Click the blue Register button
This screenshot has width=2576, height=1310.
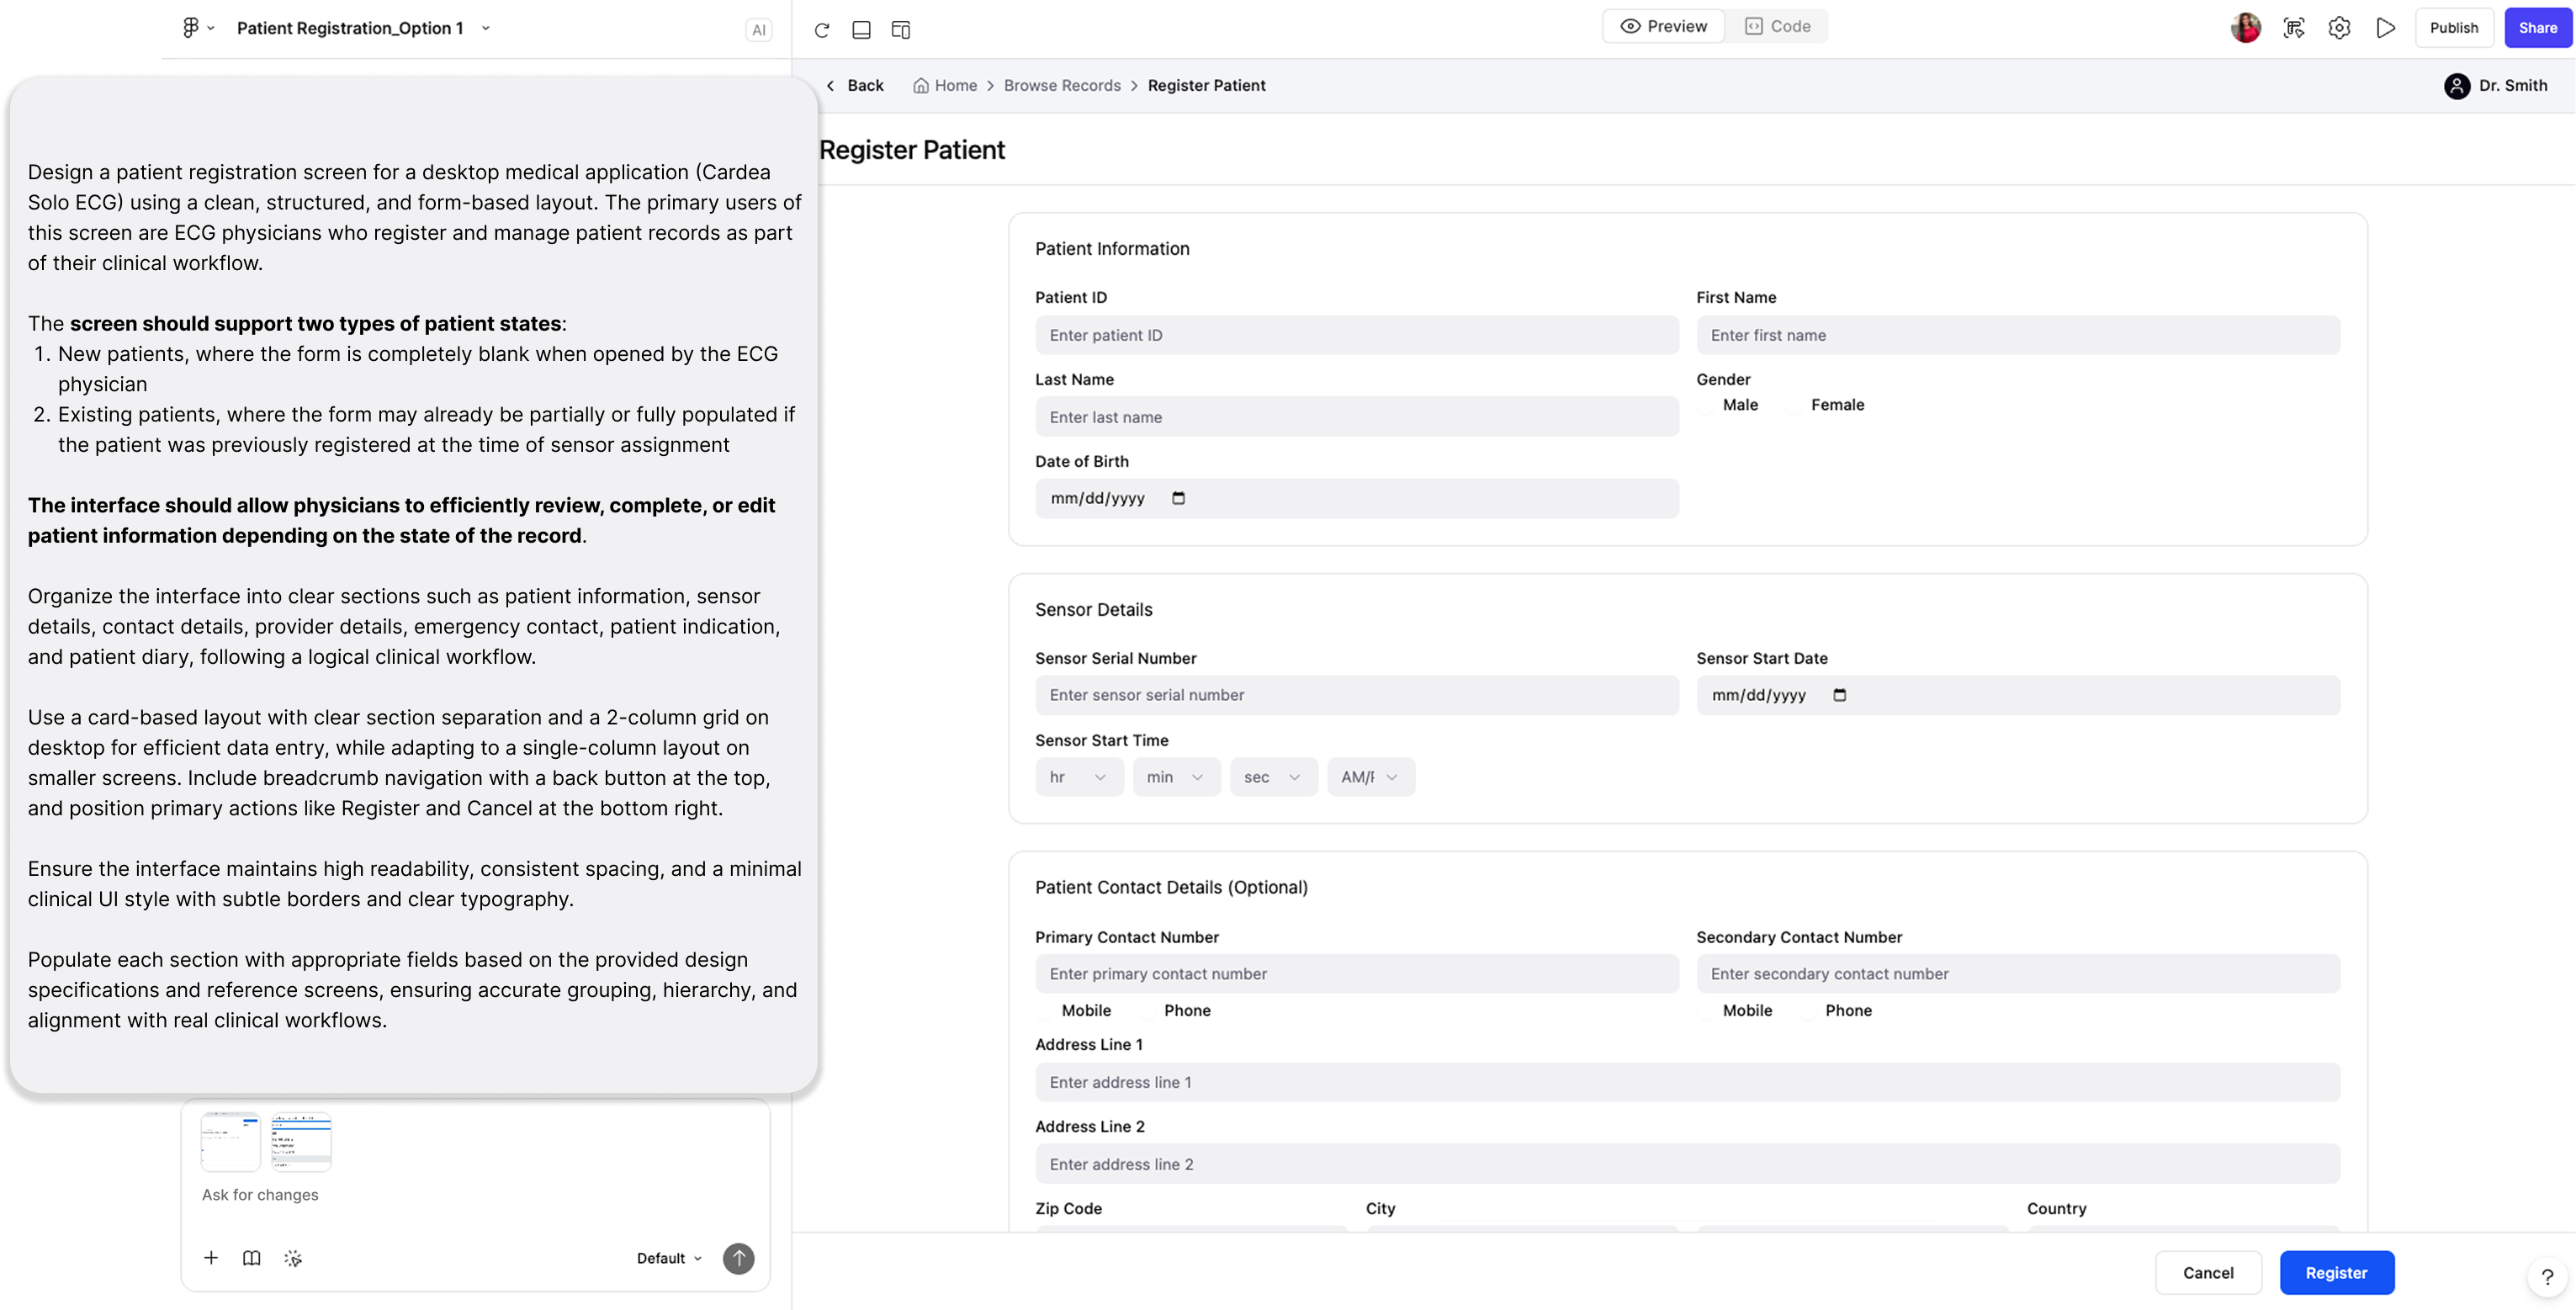[2336, 1273]
